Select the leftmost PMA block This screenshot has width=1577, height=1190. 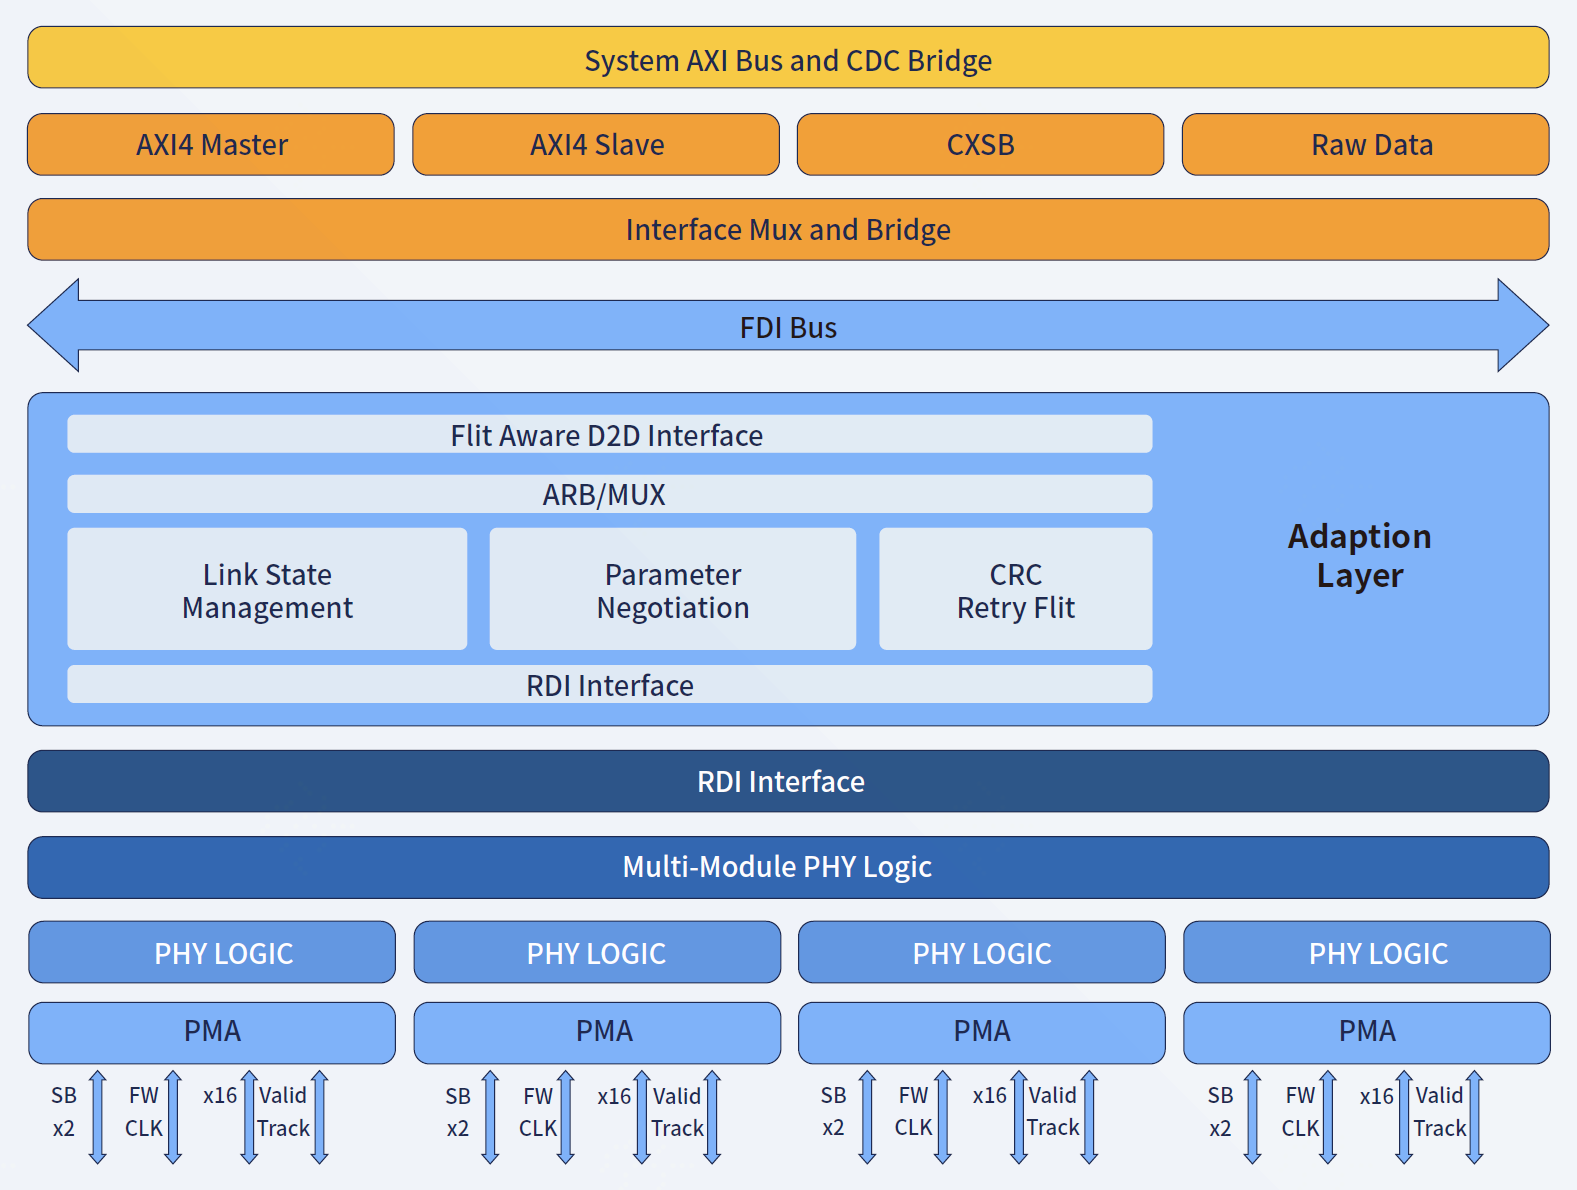(212, 1032)
